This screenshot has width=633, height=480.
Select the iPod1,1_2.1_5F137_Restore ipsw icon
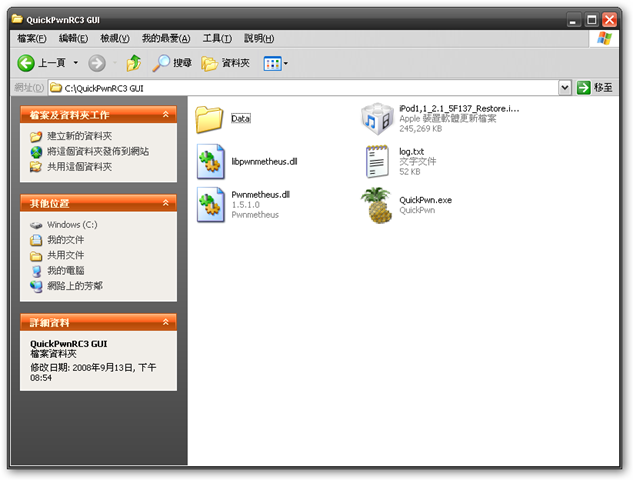(377, 119)
